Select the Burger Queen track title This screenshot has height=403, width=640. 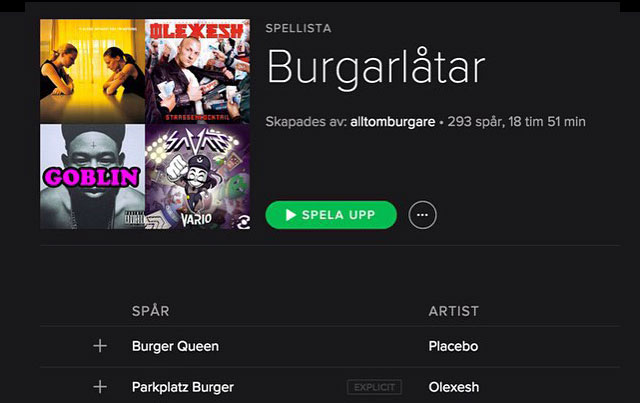(176, 346)
